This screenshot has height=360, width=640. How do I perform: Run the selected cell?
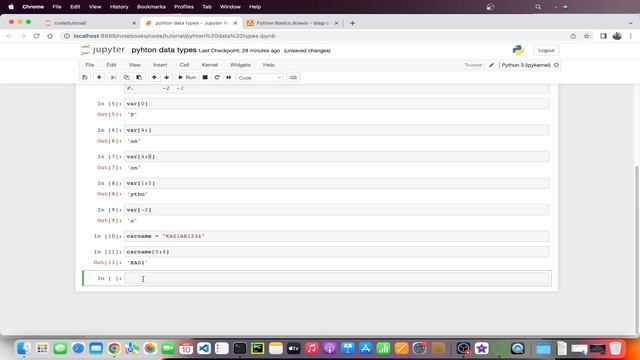(x=187, y=77)
